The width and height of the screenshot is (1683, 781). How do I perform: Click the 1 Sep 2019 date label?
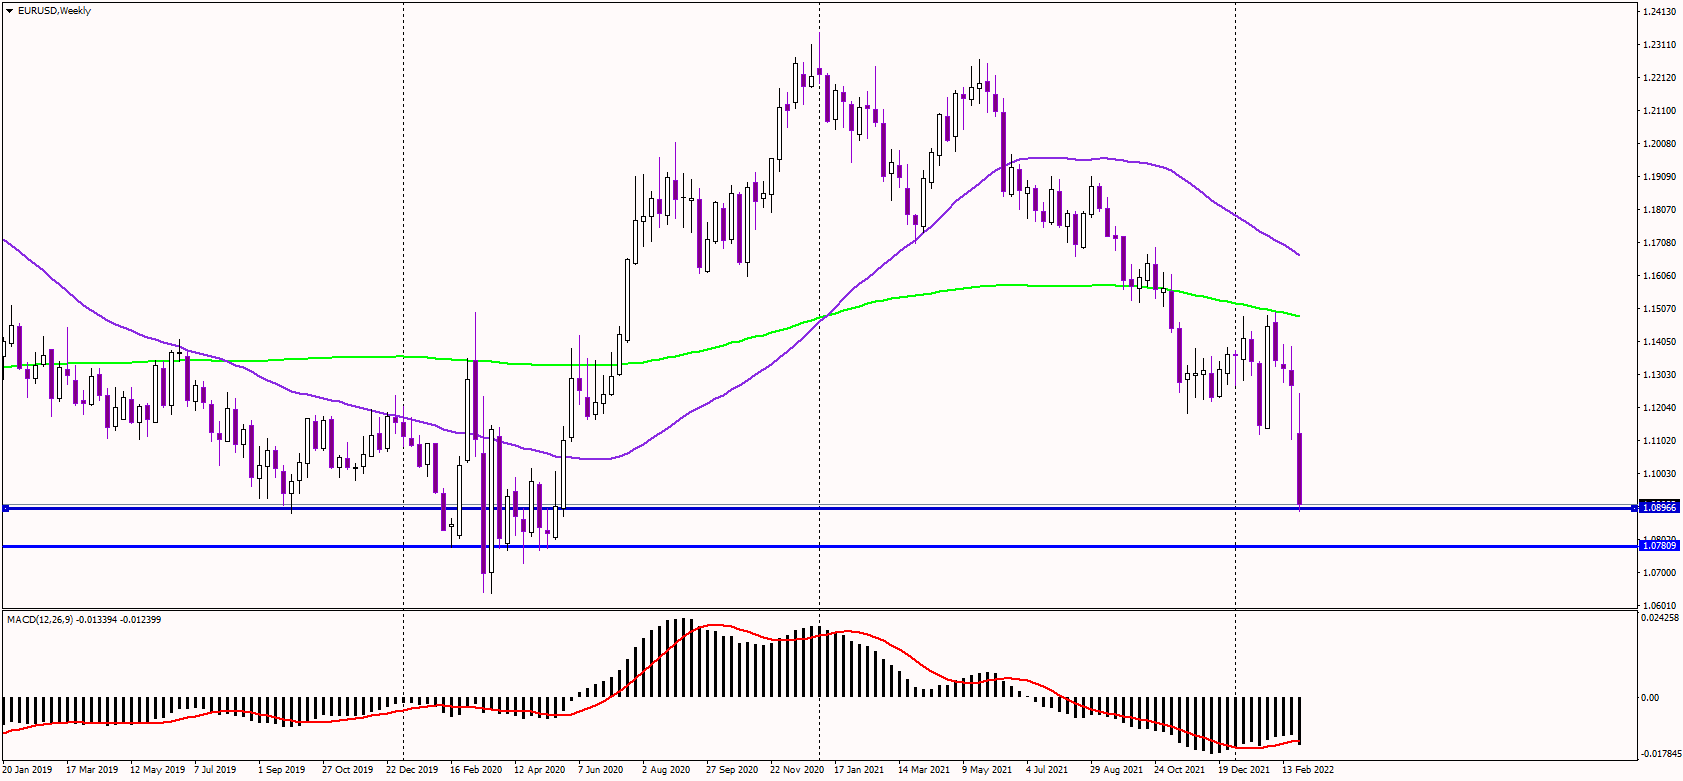282,770
